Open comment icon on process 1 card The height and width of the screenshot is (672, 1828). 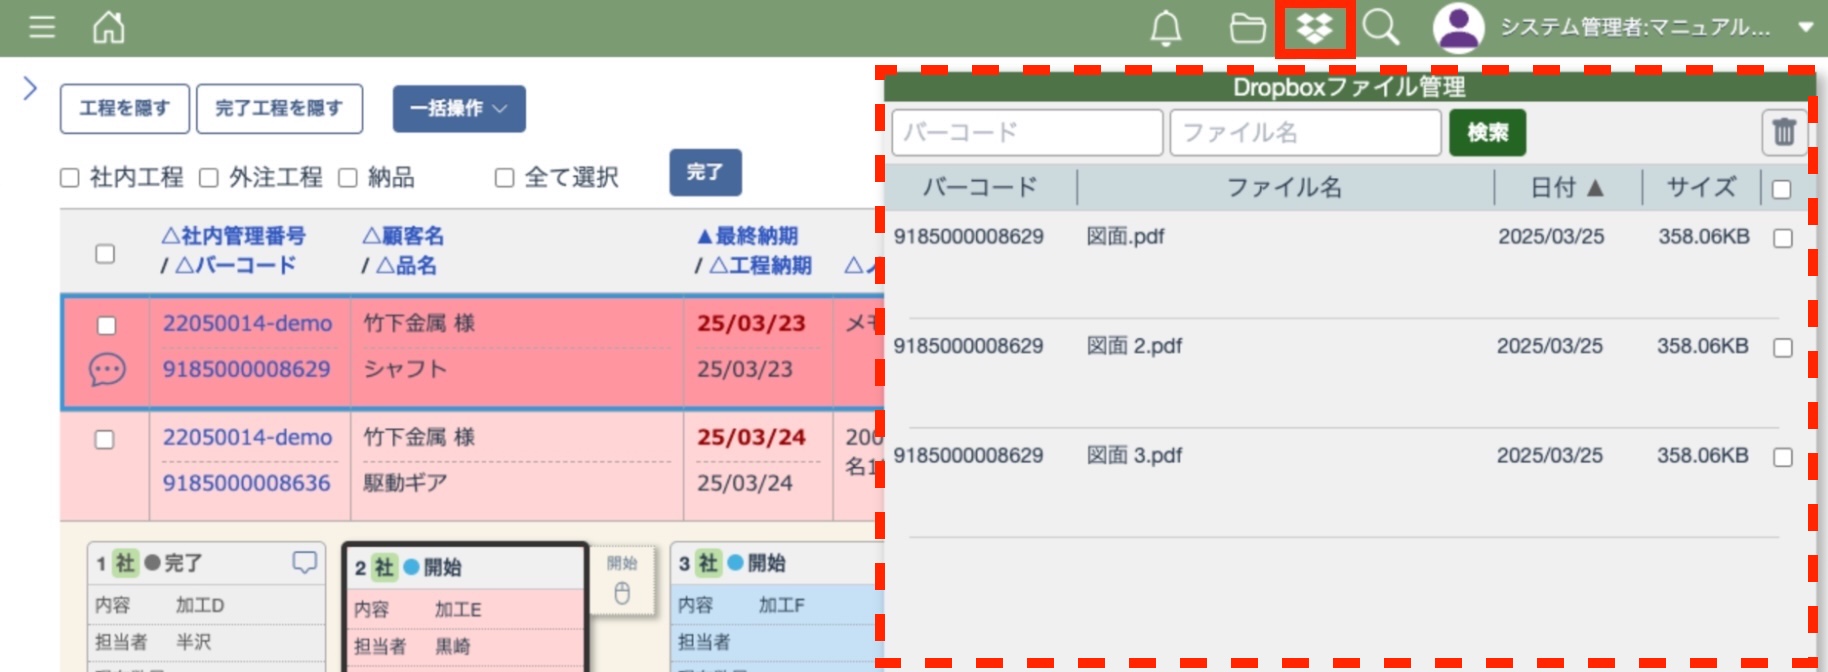tap(304, 562)
